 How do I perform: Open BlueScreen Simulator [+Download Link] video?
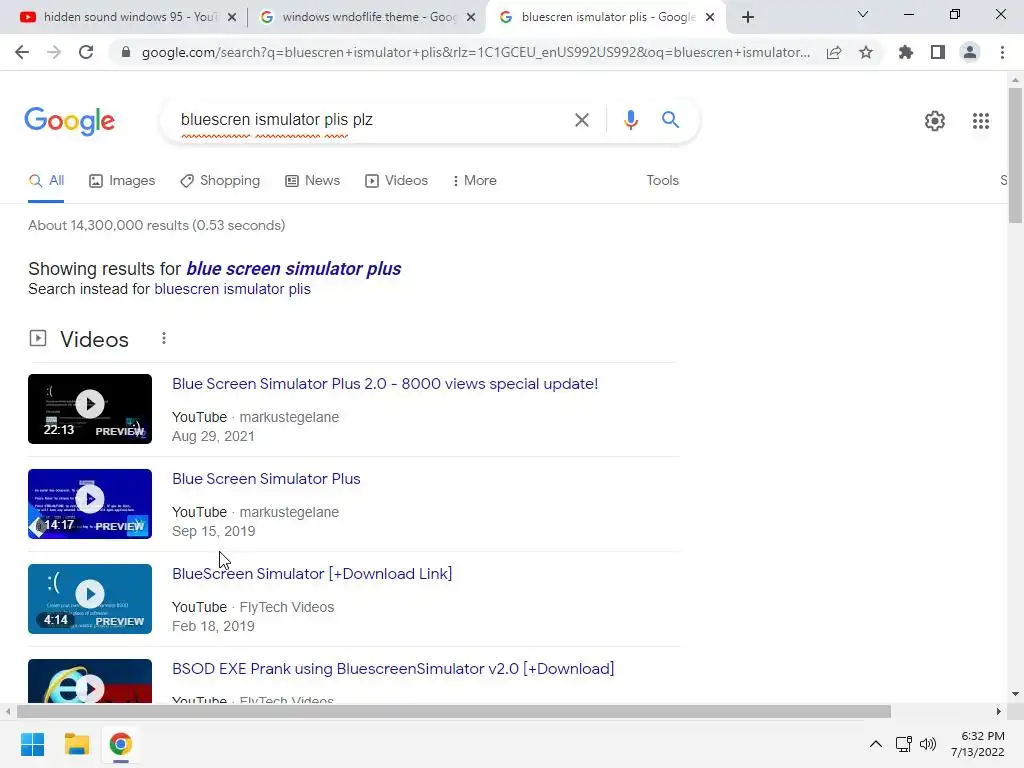tap(312, 574)
